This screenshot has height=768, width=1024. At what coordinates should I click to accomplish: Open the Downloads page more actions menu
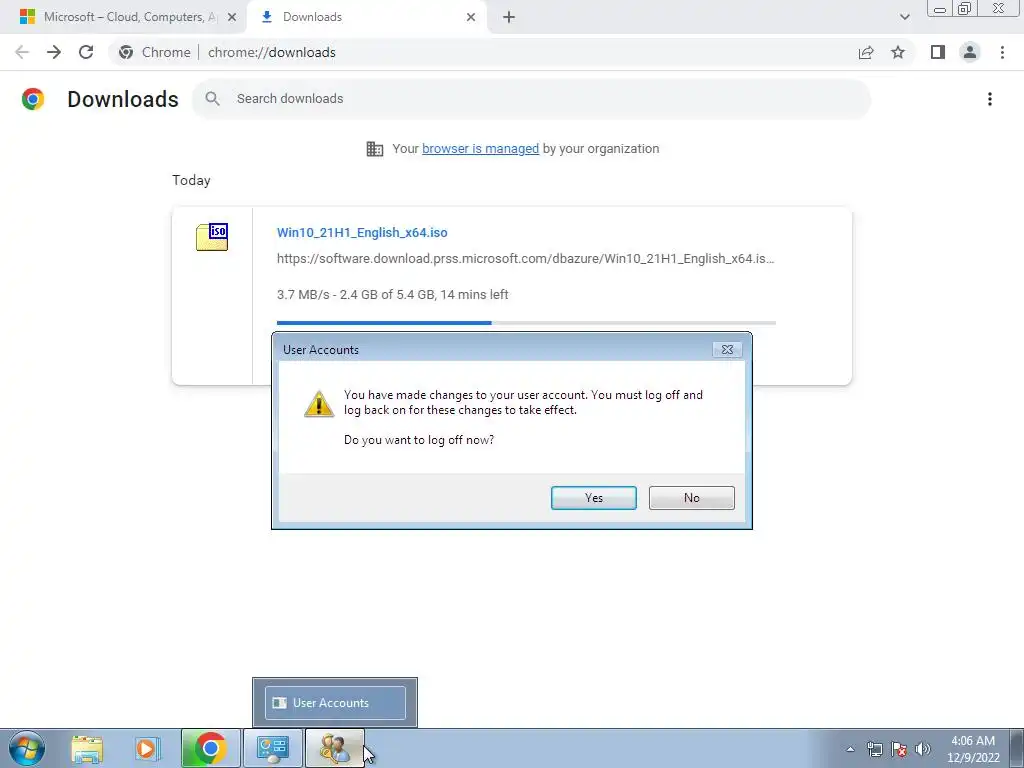click(x=990, y=99)
